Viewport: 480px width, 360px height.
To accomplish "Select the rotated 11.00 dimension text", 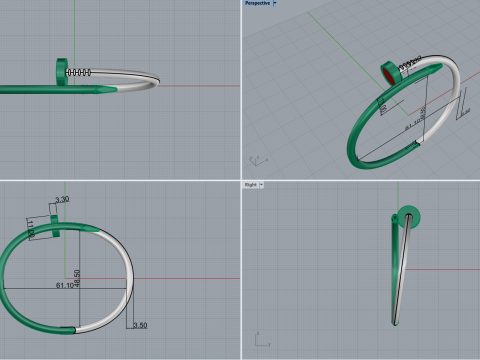I will (30, 229).
